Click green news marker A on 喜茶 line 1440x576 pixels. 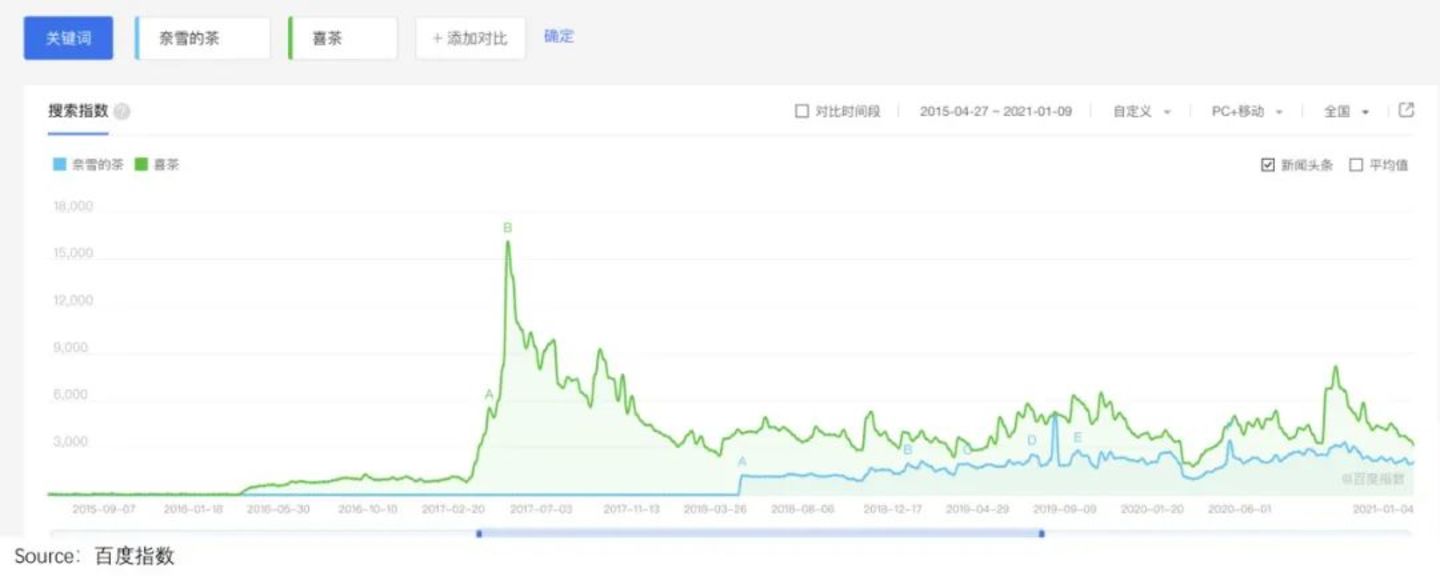pos(489,395)
